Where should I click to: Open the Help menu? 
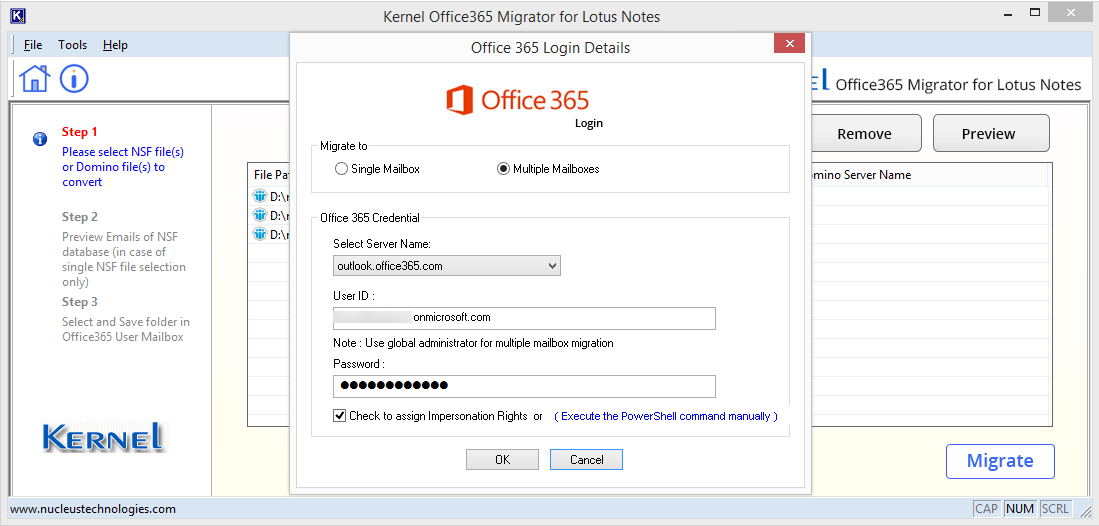(x=115, y=45)
